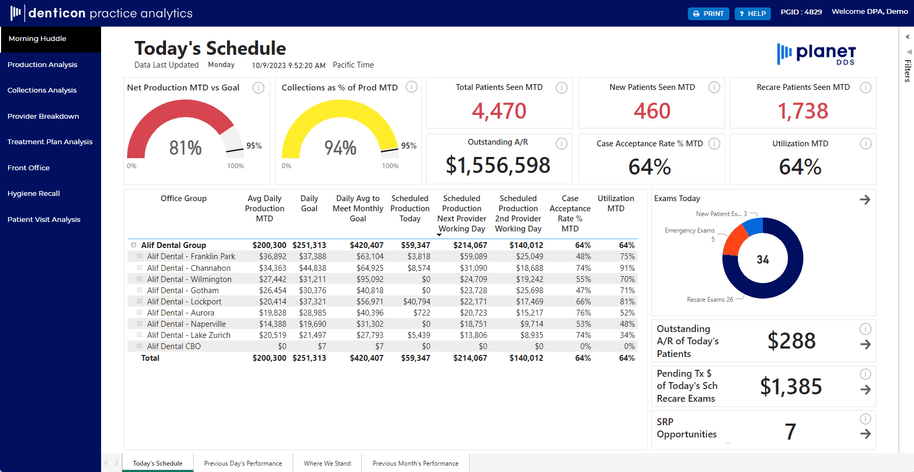Collapse the Alif Dental Group row
Image resolution: width=914 pixels, height=472 pixels.
point(133,245)
